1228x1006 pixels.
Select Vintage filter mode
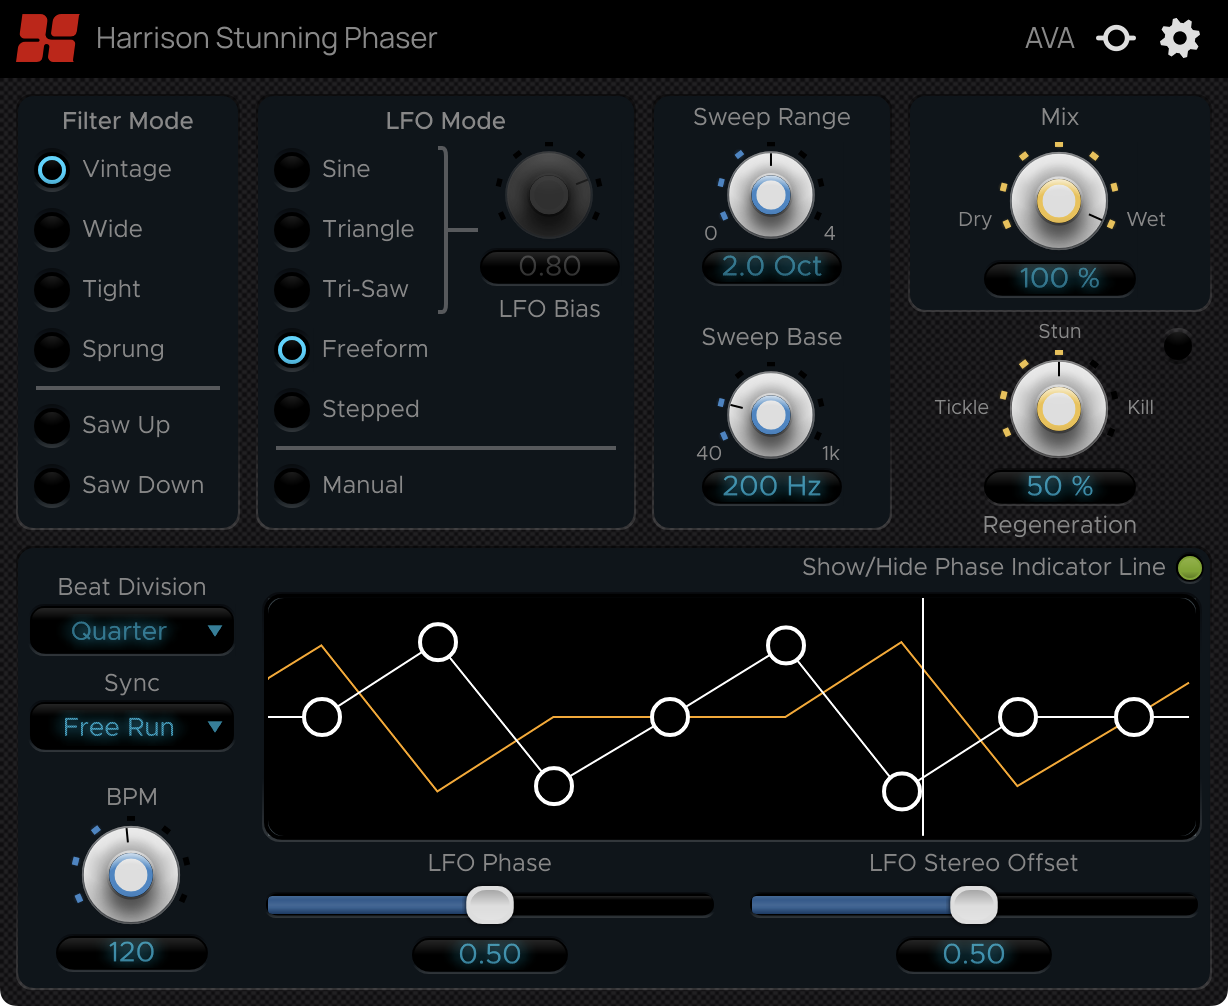[x=52, y=170]
